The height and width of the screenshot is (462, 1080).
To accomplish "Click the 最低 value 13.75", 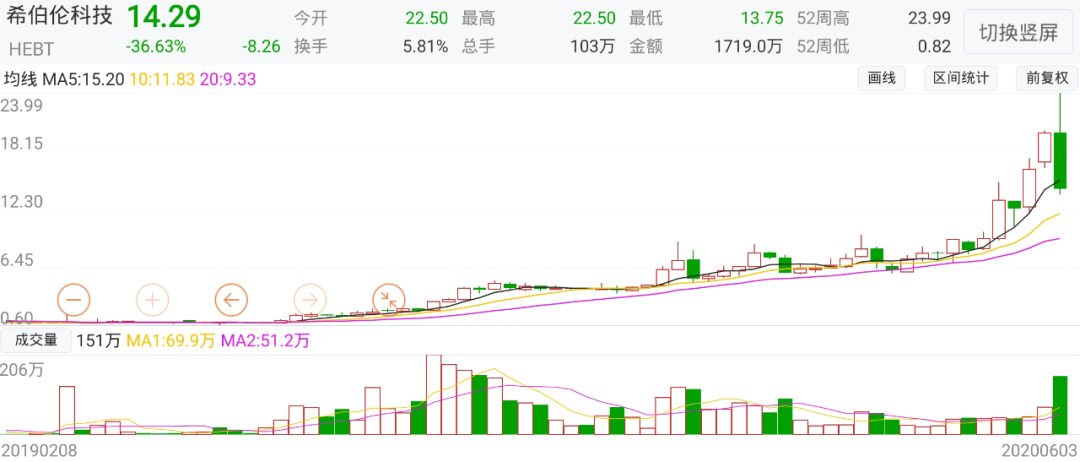I will click(x=761, y=19).
